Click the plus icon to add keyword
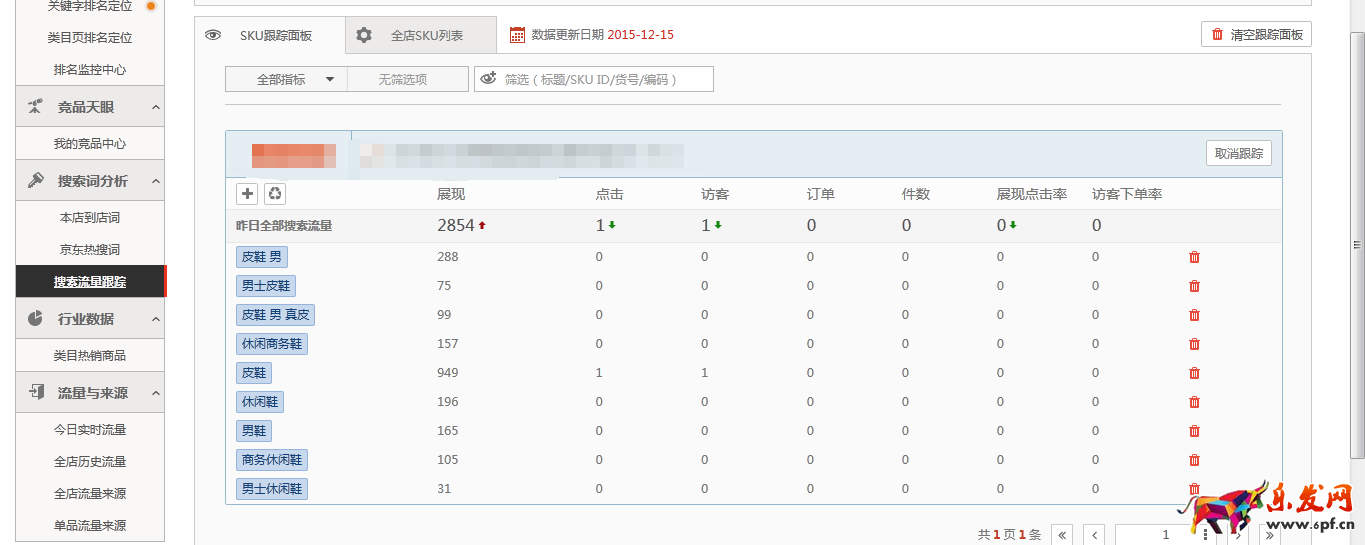The width and height of the screenshot is (1365, 545). tap(248, 193)
